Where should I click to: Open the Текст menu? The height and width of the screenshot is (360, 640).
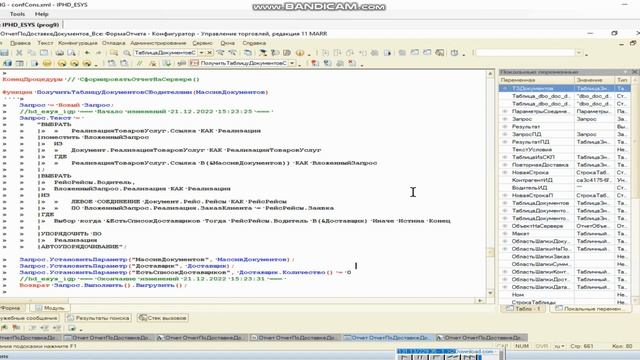tap(45, 43)
